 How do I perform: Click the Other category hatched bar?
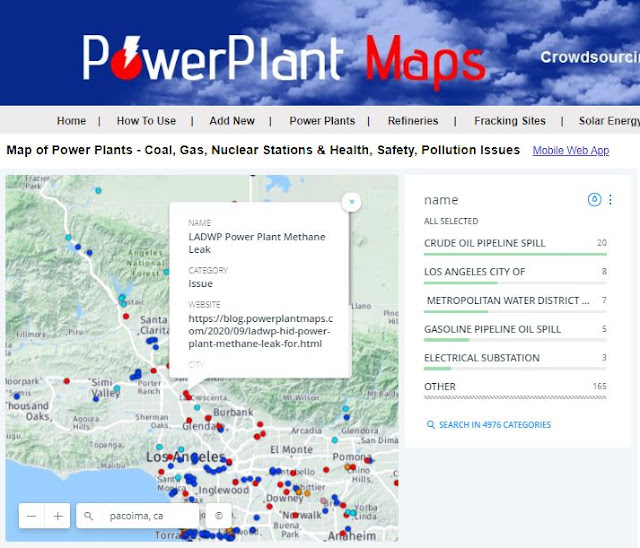point(515,397)
